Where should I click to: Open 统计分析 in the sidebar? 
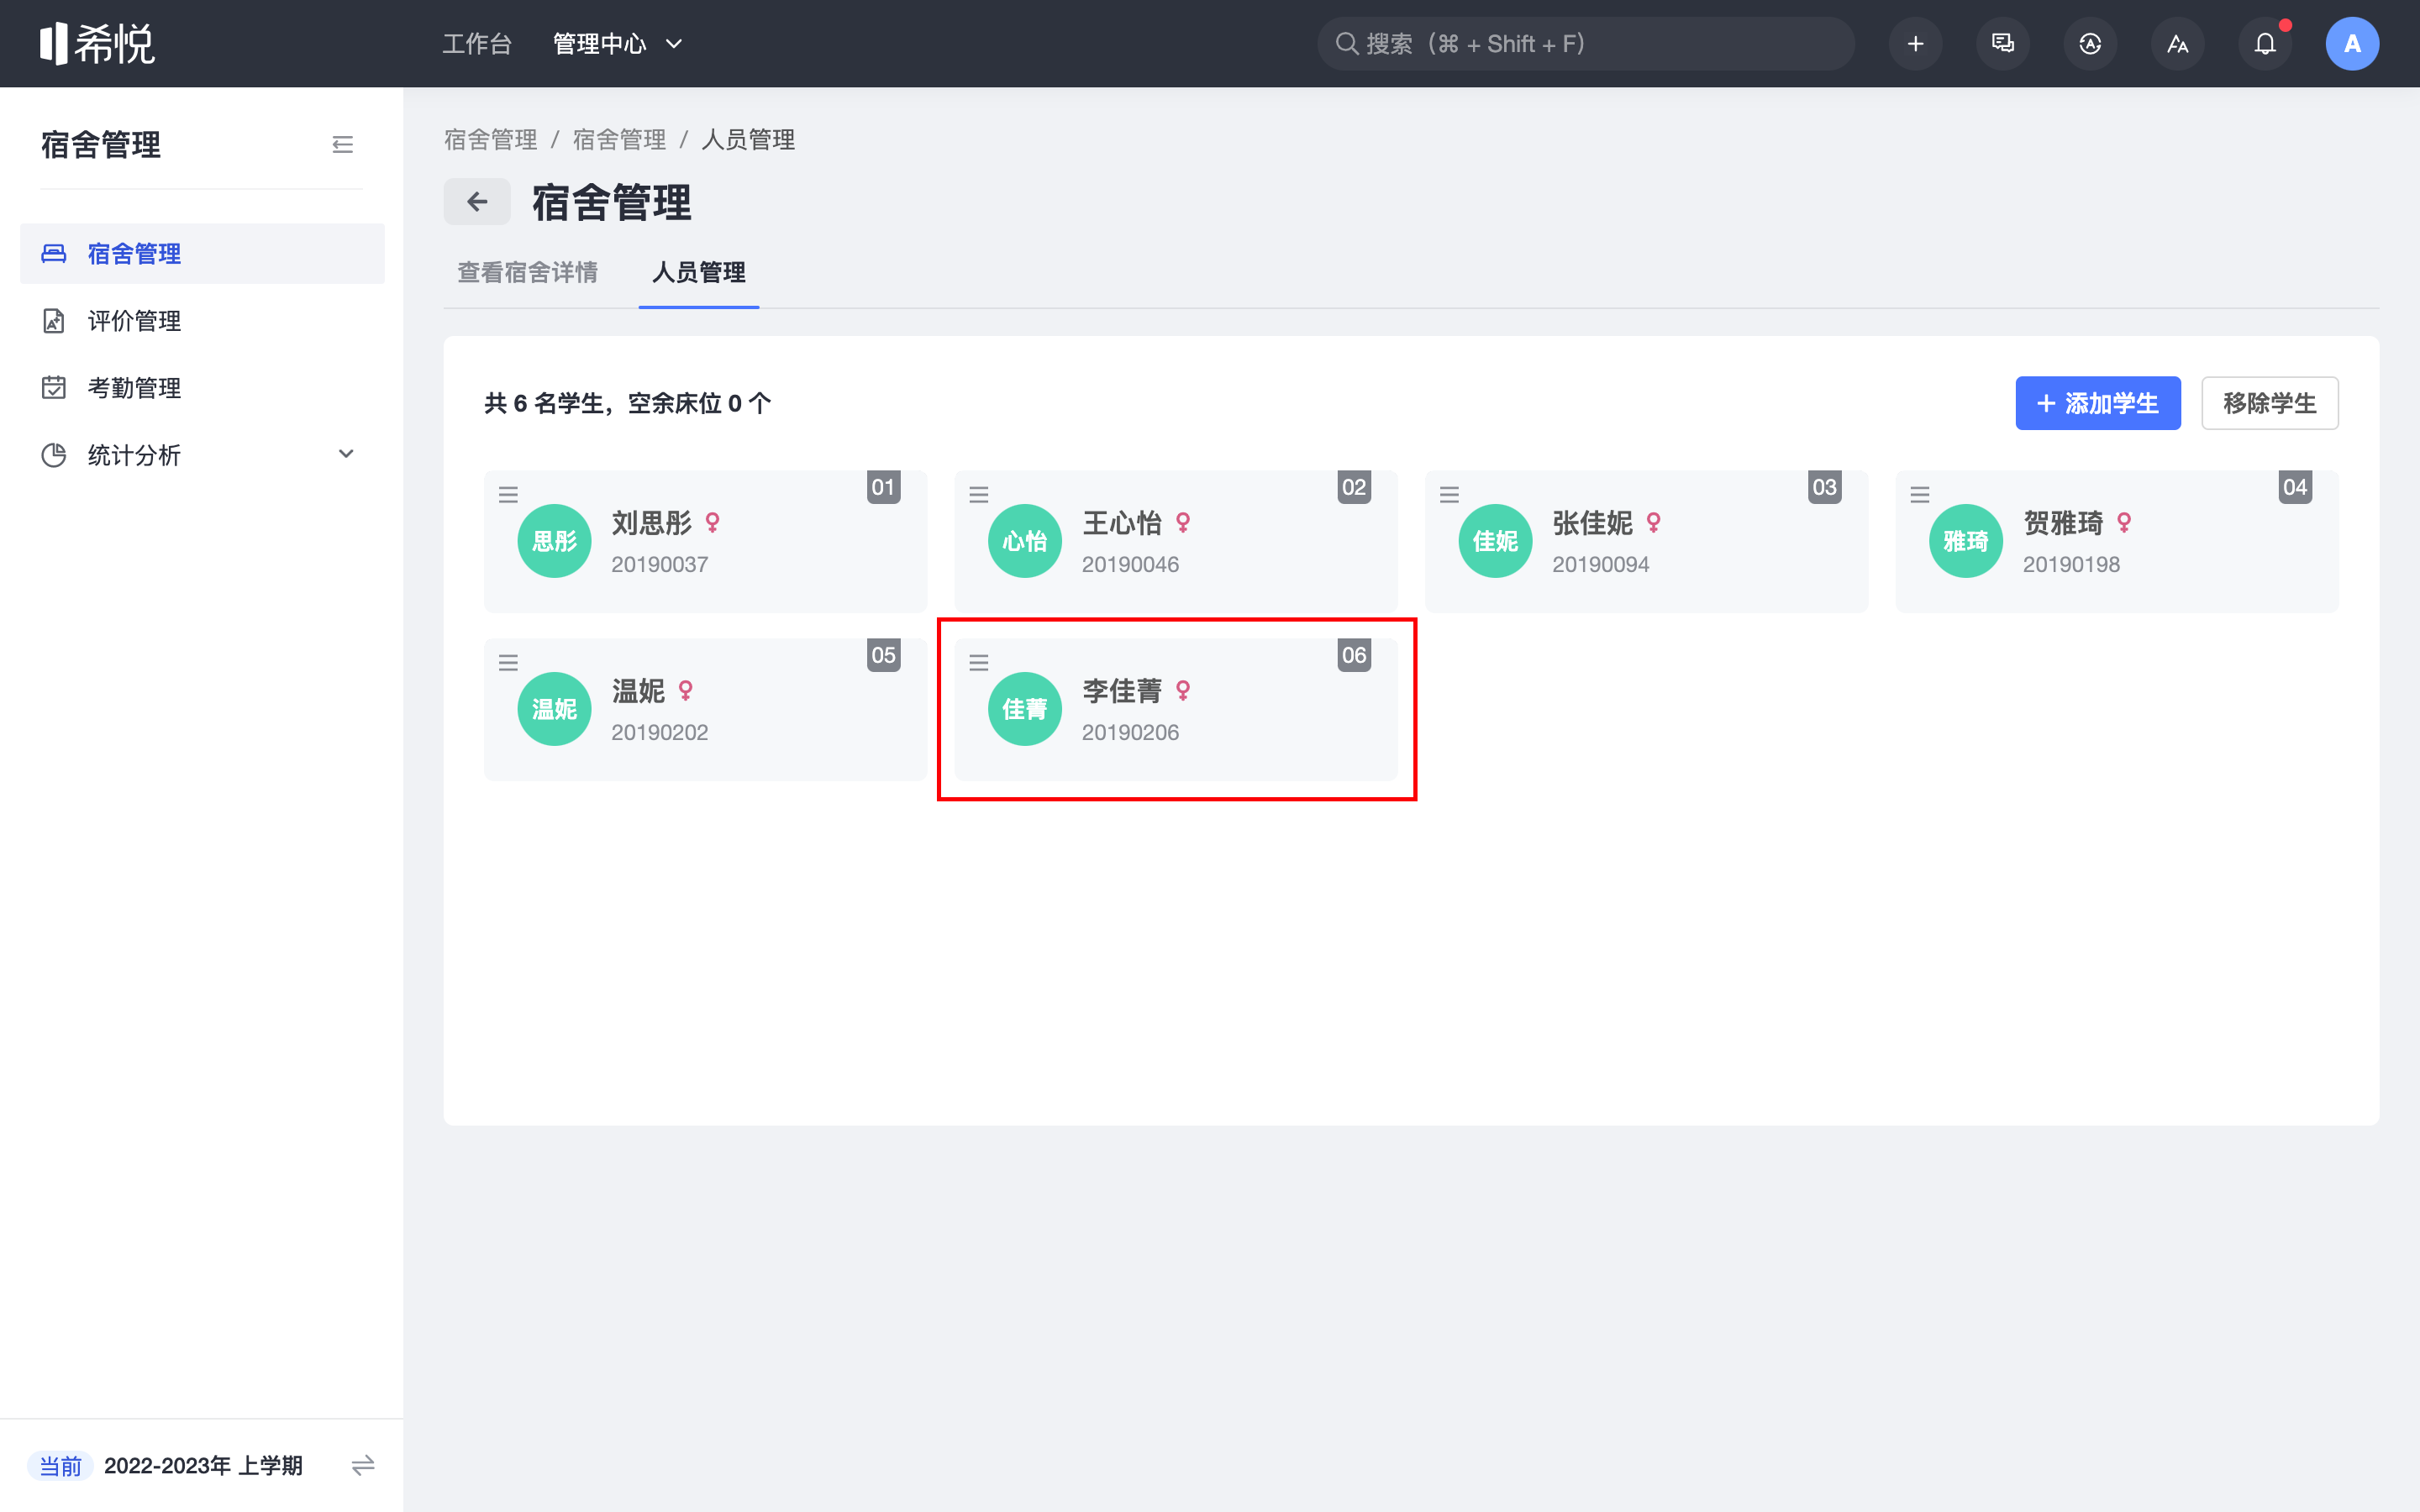pos(202,455)
